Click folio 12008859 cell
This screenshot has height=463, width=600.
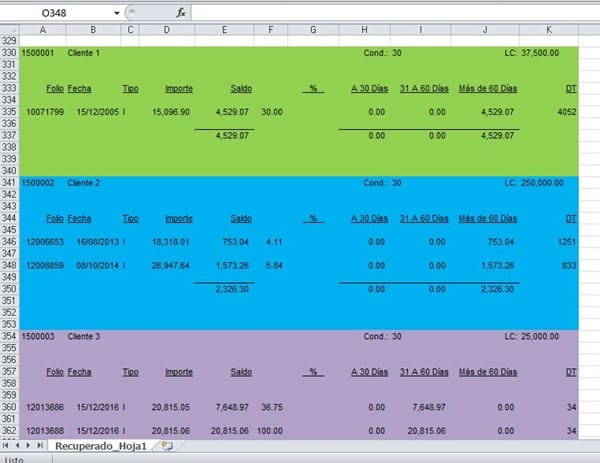click(45, 266)
